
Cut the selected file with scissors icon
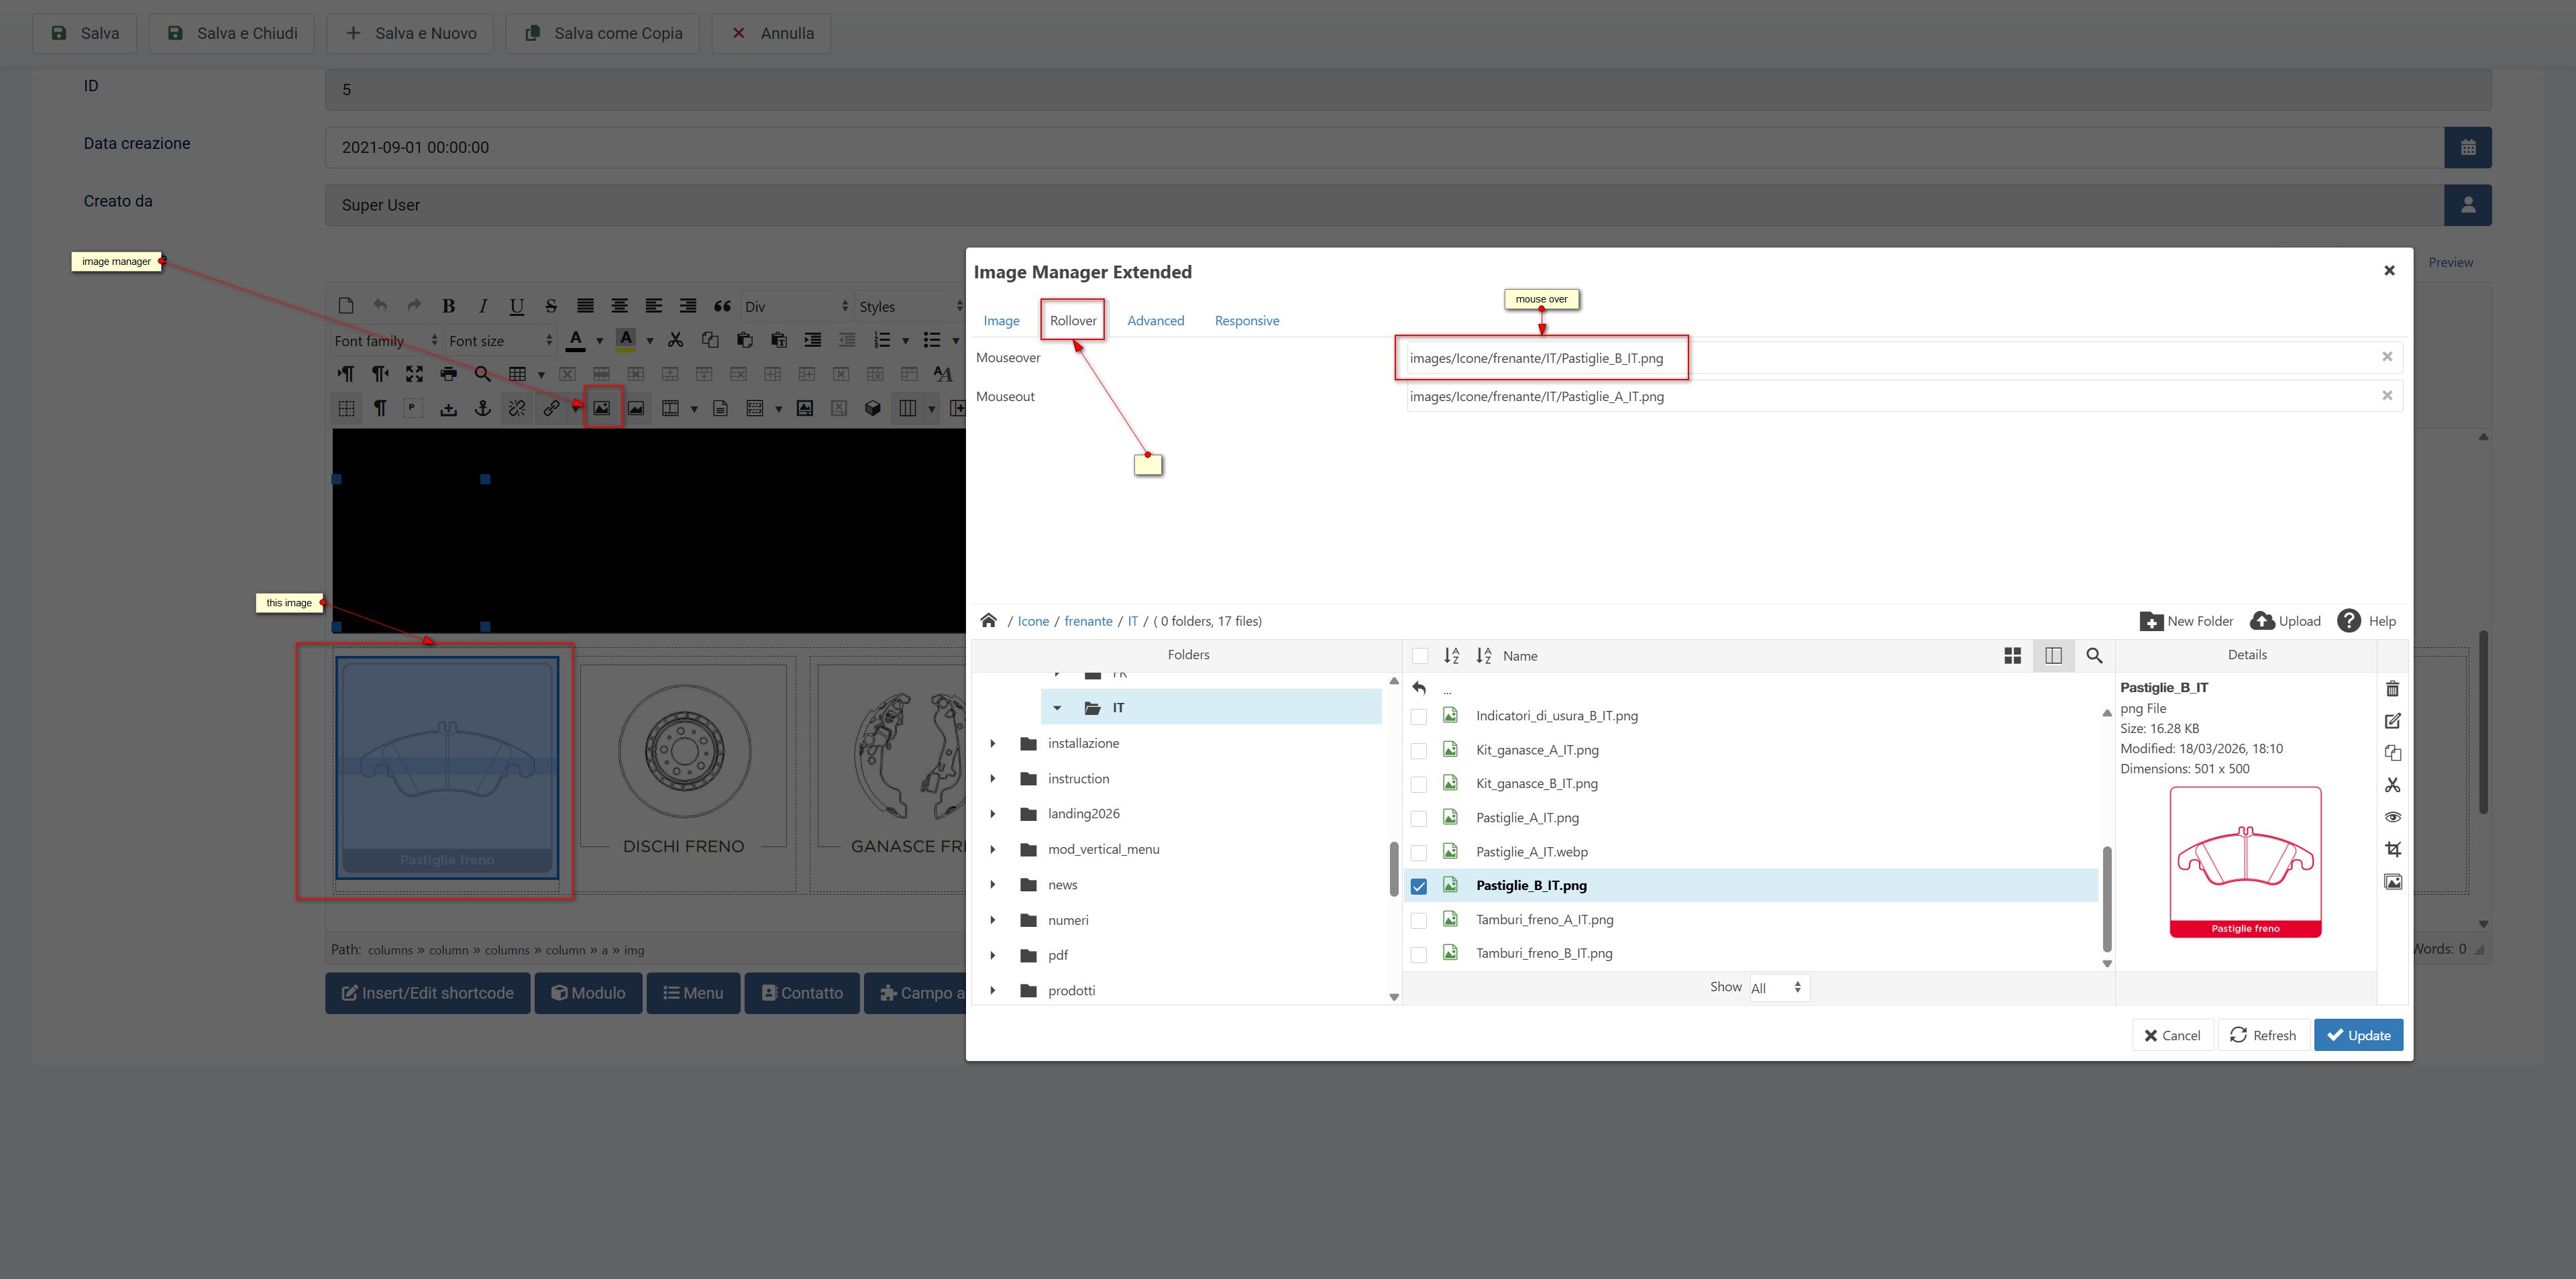pyautogui.click(x=2392, y=785)
